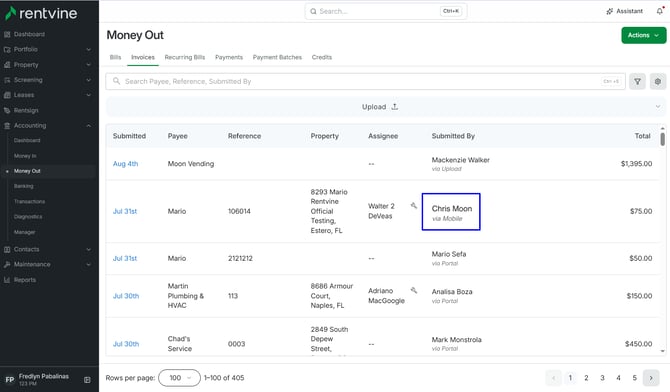
Task: Click the rentvine logo
Action: (x=41, y=13)
